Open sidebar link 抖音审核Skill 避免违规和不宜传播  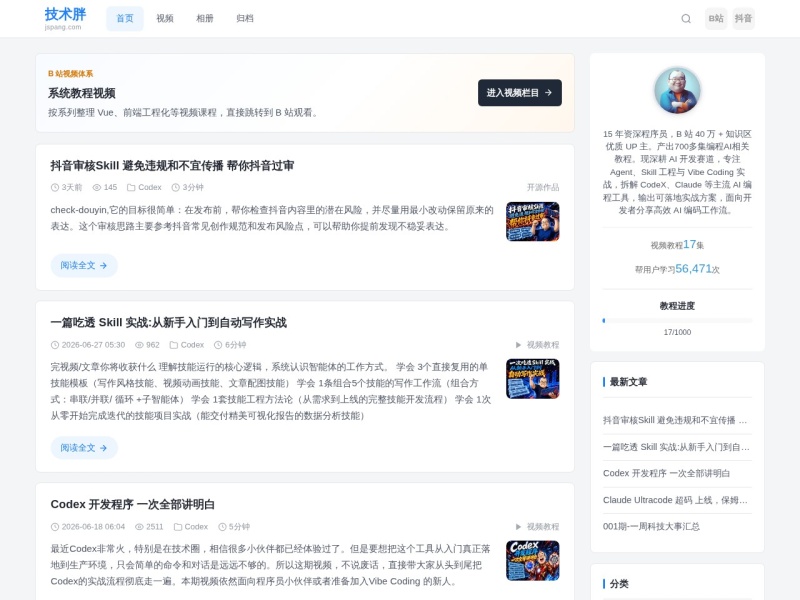coord(674,420)
